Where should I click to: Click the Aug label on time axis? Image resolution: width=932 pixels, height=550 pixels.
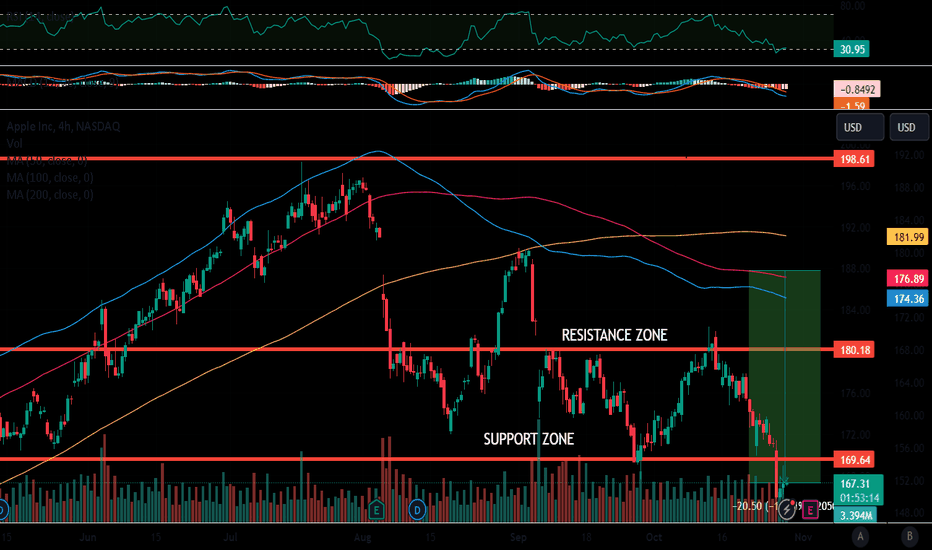pos(362,537)
